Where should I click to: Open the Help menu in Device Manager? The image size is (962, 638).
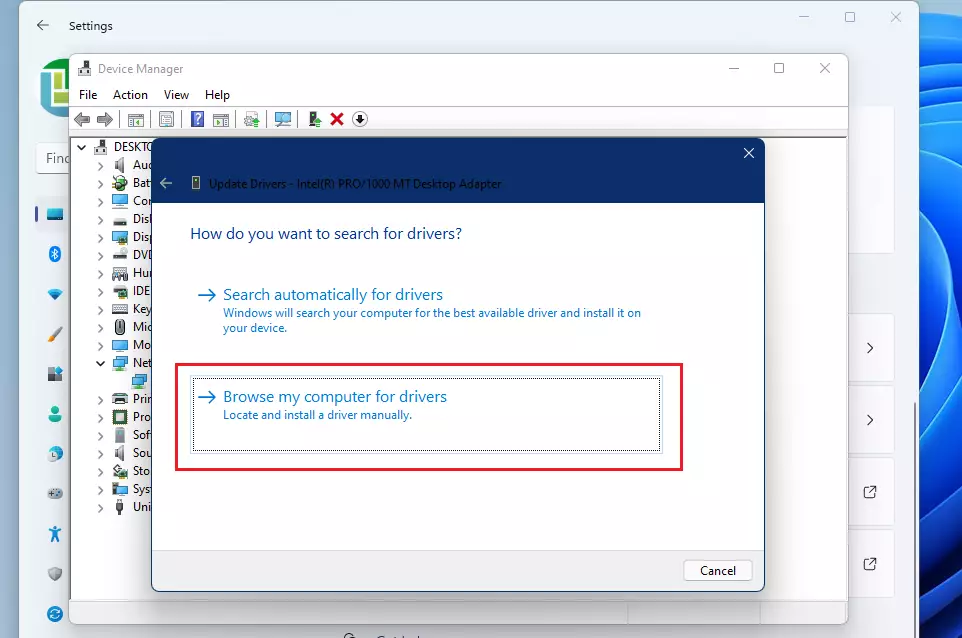[x=217, y=94]
